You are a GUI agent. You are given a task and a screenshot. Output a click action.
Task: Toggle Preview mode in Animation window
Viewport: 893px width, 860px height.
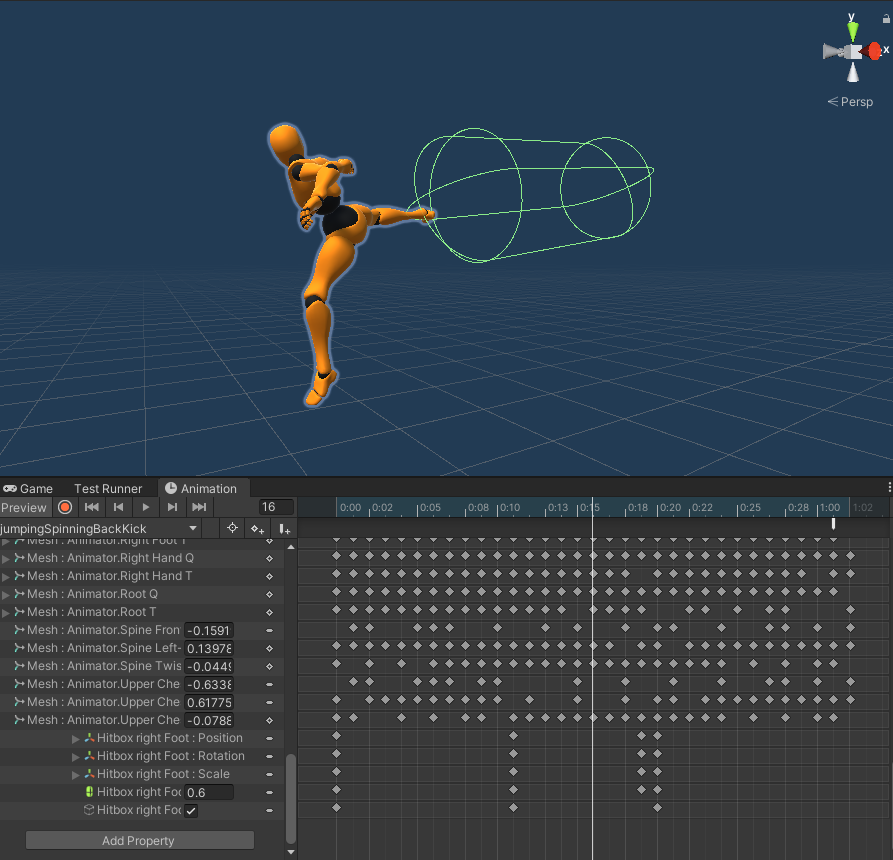click(24, 507)
